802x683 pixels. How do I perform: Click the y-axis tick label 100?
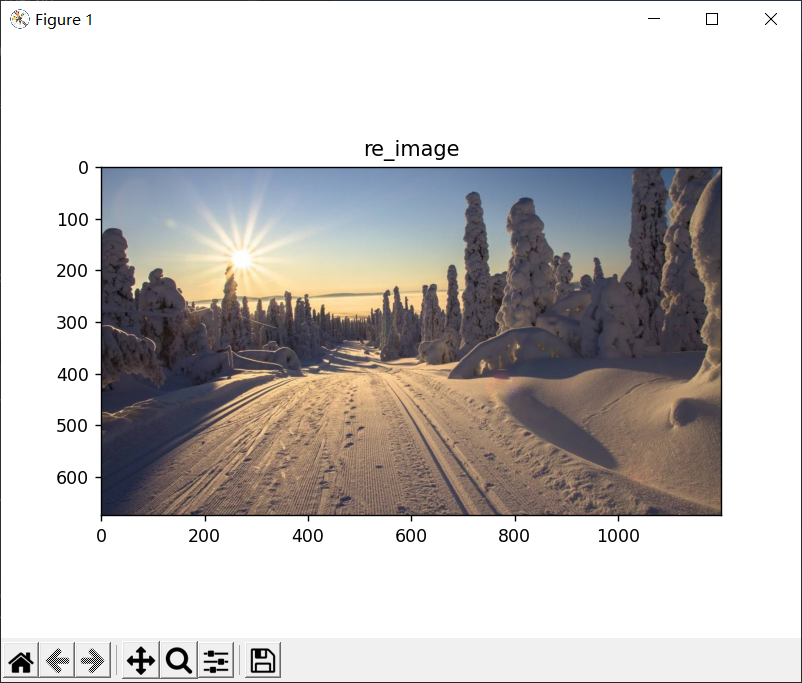[73, 219]
